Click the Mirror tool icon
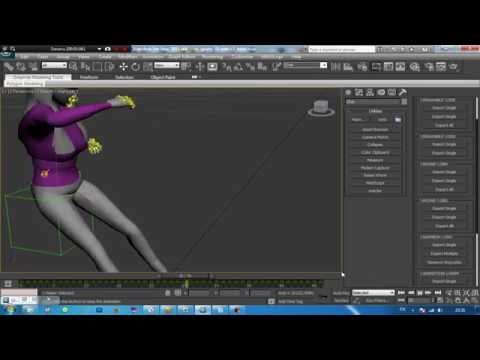Image resolution: width=480 pixels, height=360 pixels. pos(336,67)
